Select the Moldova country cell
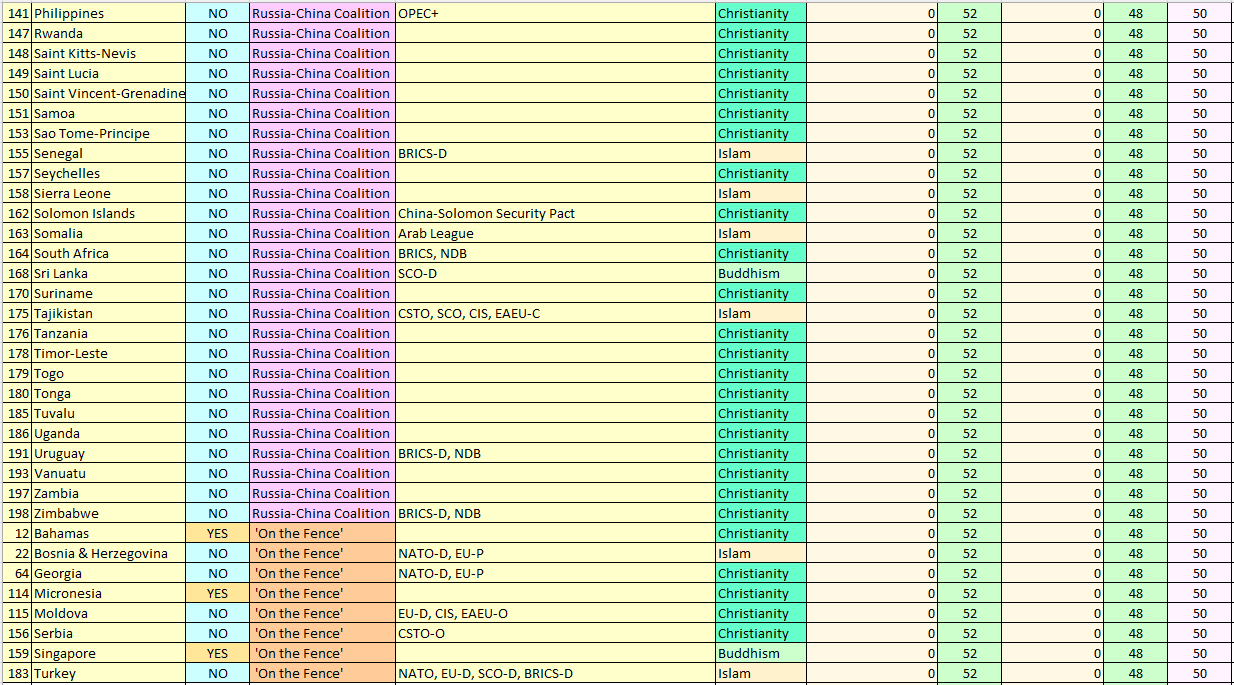This screenshot has height=685, width=1234. click(x=109, y=614)
